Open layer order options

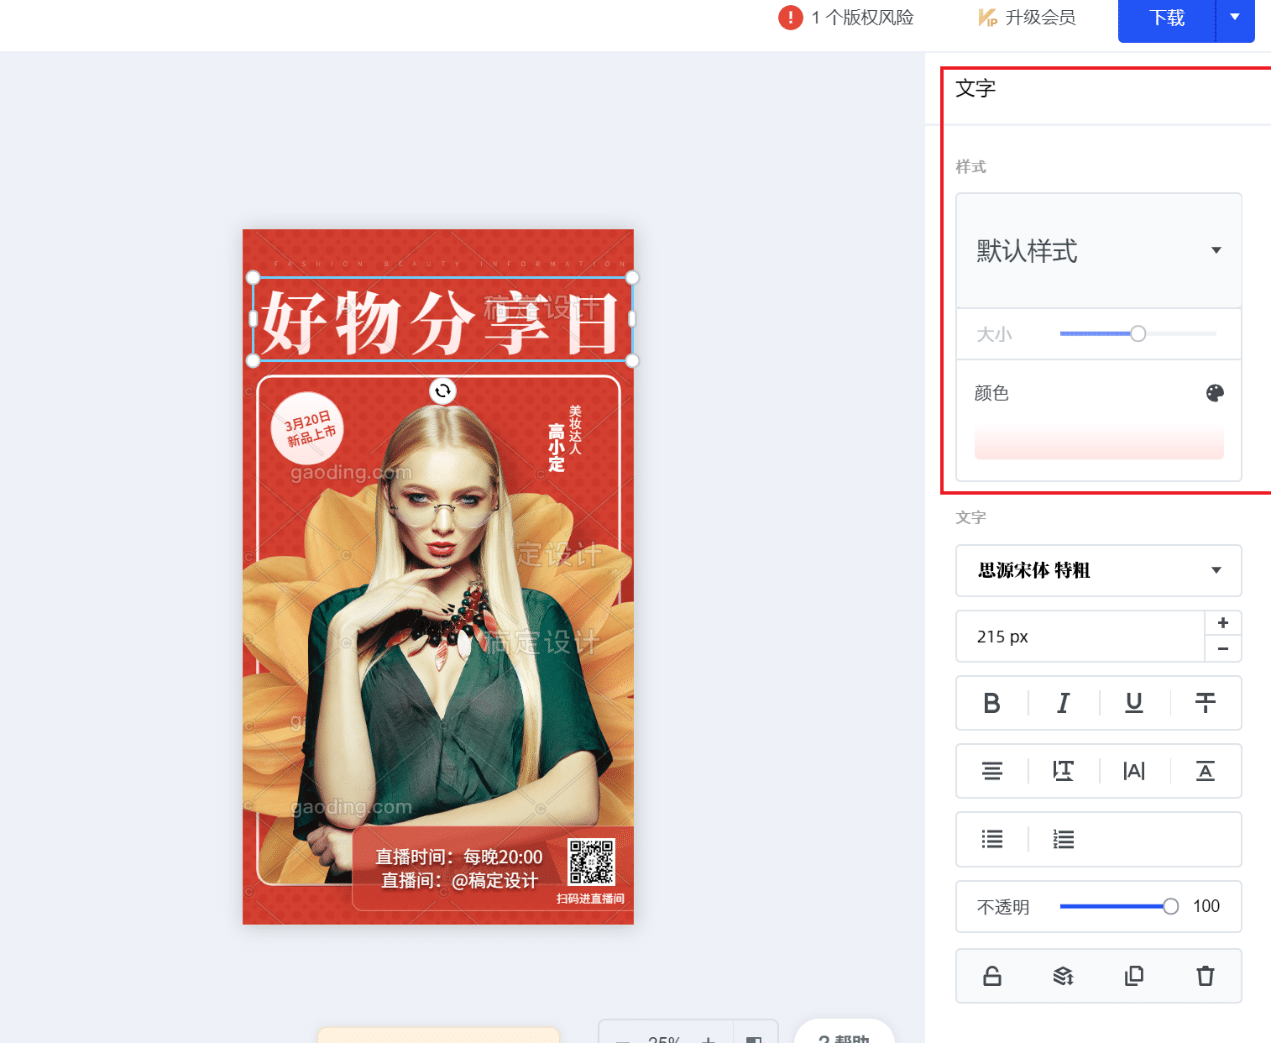pyautogui.click(x=1063, y=976)
